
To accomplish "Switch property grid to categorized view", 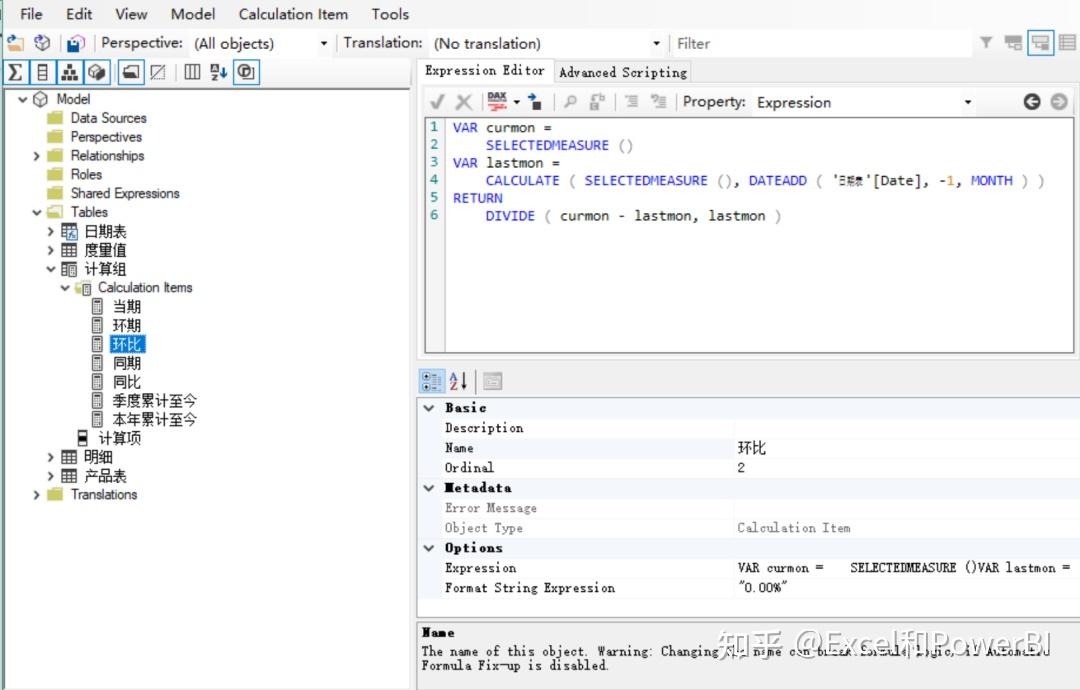I will point(432,381).
